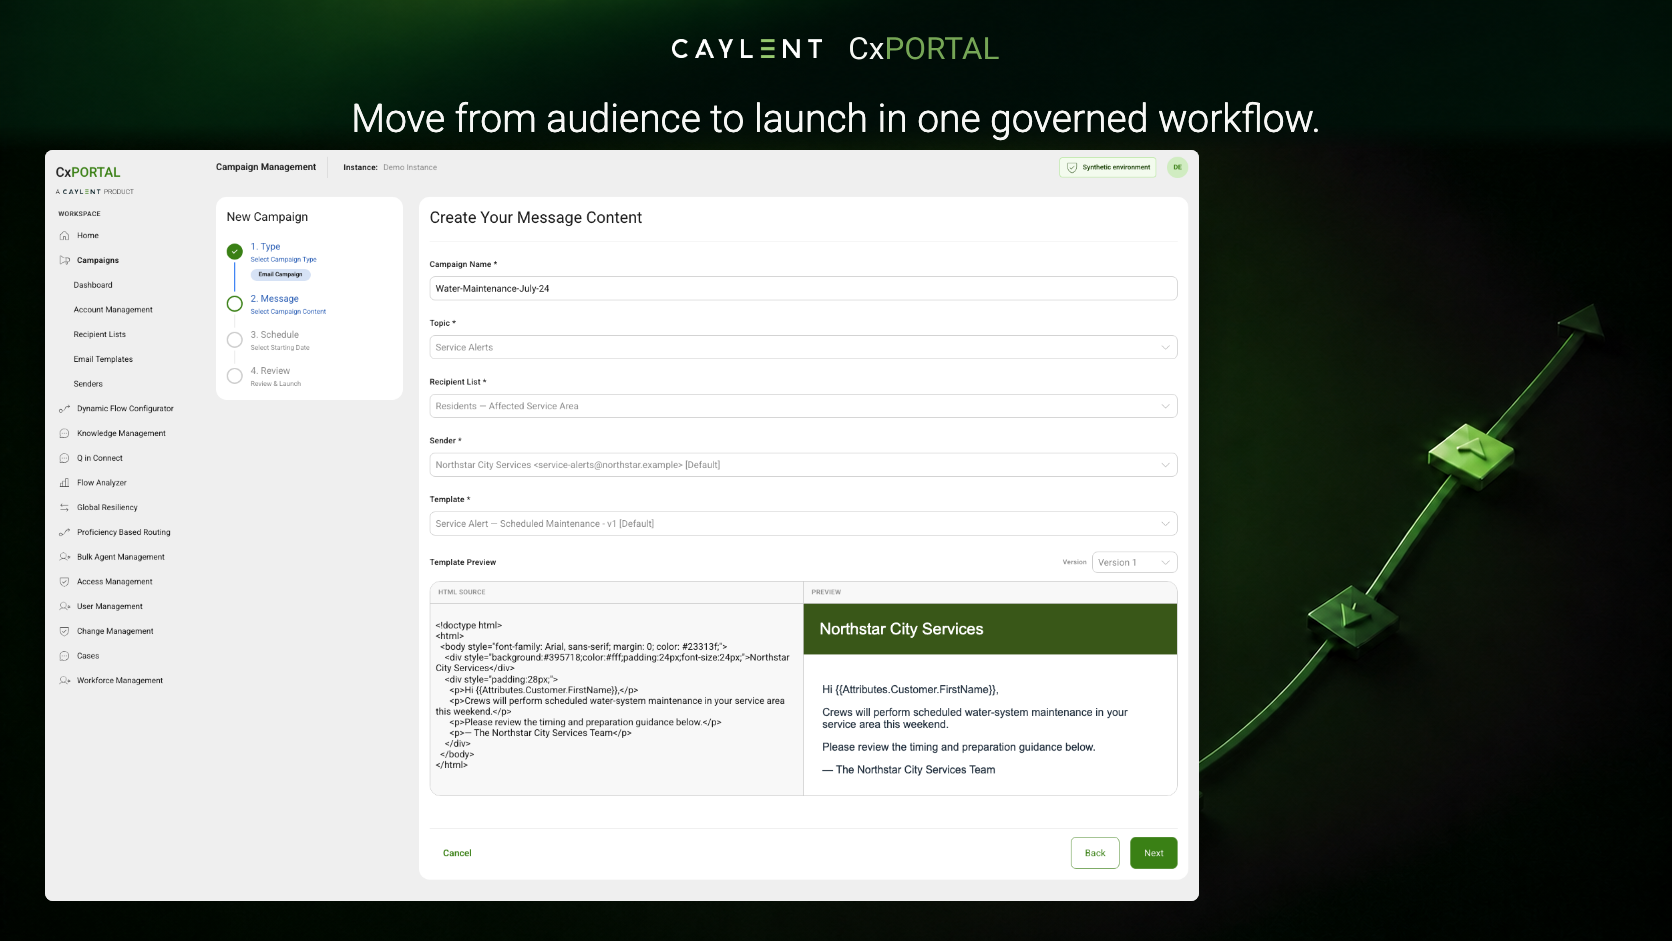This screenshot has height=941, width=1672.
Task: Click the Campaign Name input field
Action: pos(803,288)
